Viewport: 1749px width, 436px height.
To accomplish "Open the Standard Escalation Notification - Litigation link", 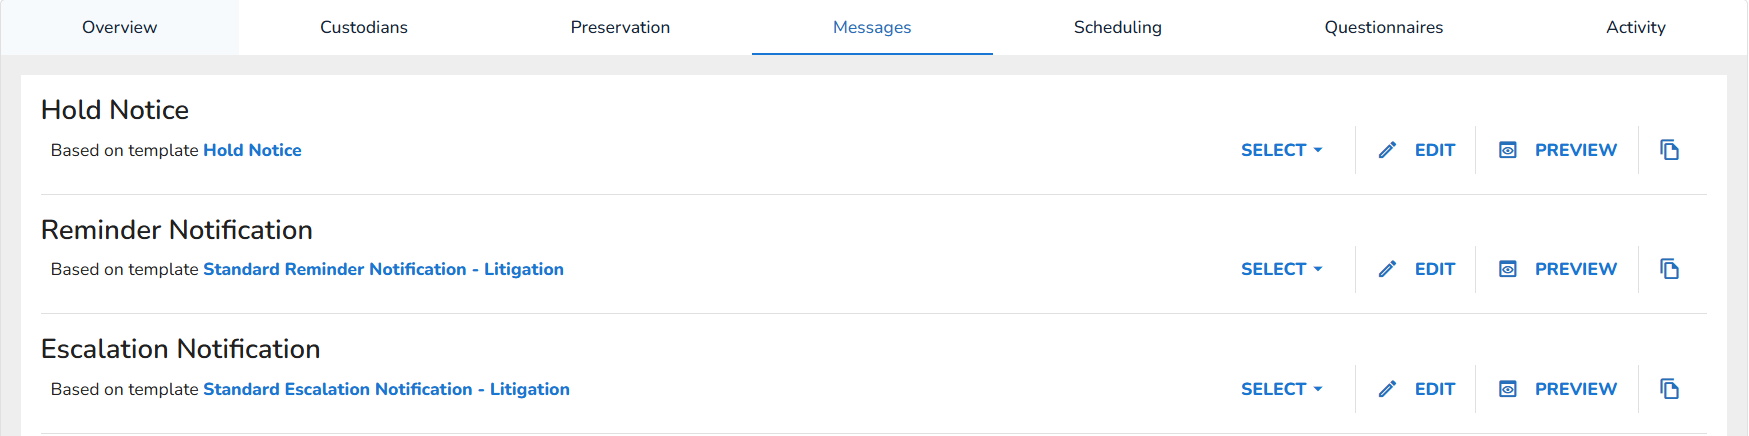I will [x=386, y=389].
